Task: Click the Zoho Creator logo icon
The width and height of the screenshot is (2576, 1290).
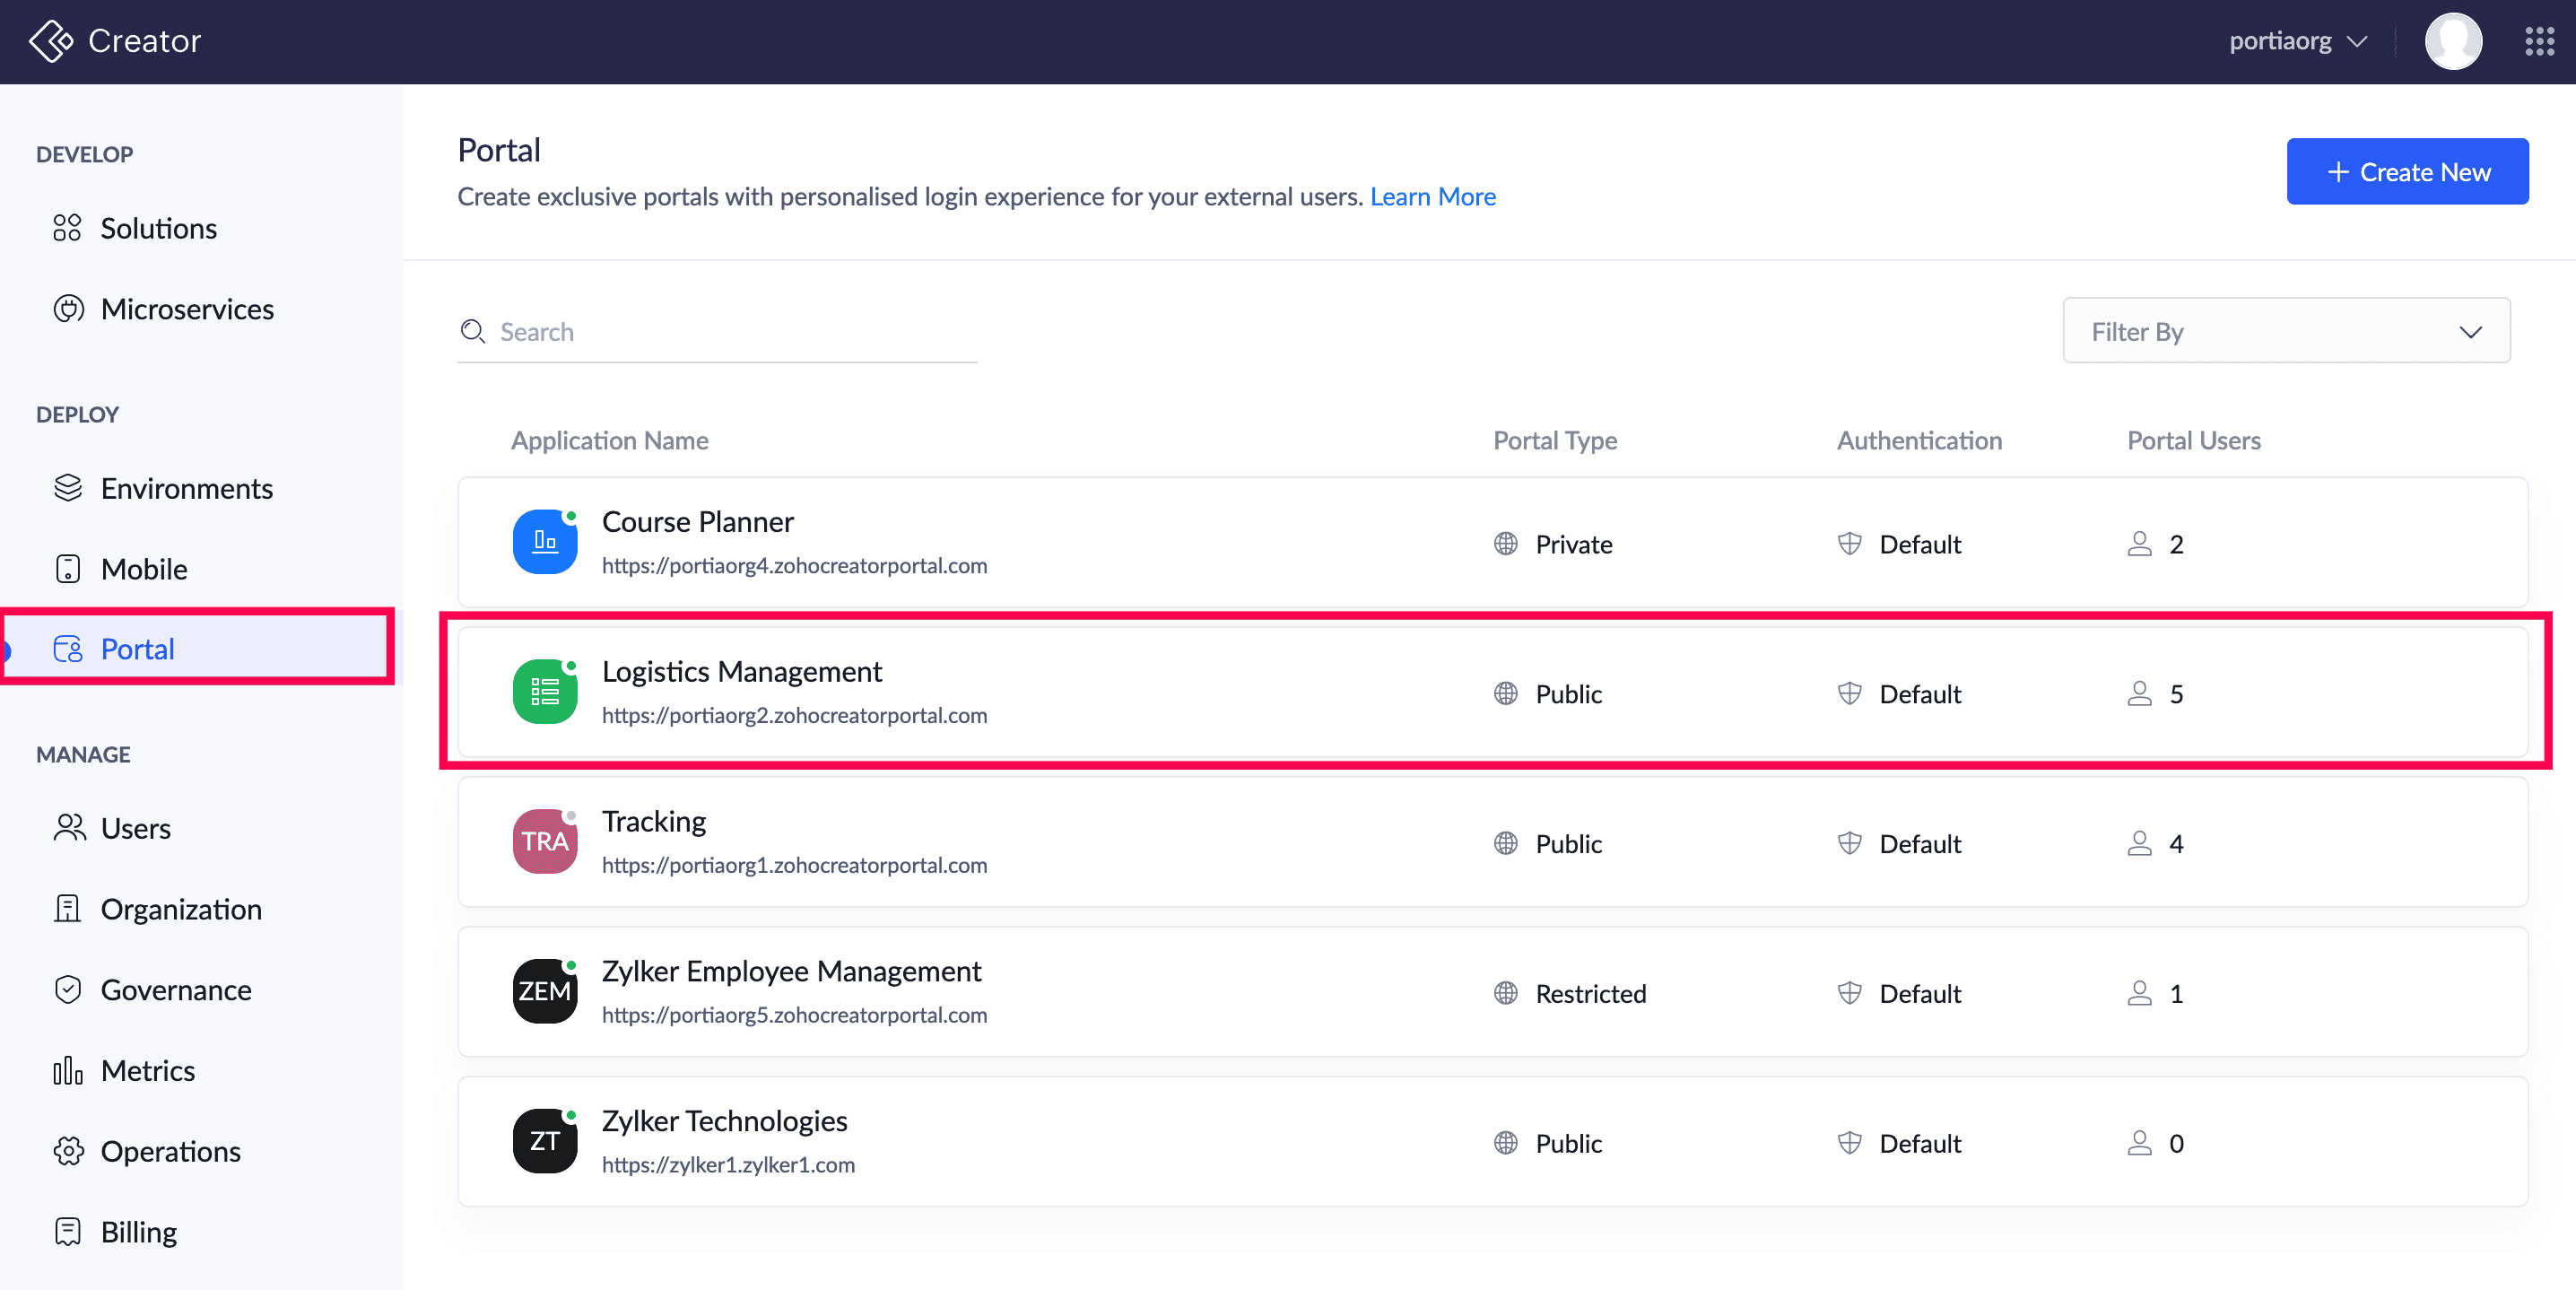Action: coord(50,41)
